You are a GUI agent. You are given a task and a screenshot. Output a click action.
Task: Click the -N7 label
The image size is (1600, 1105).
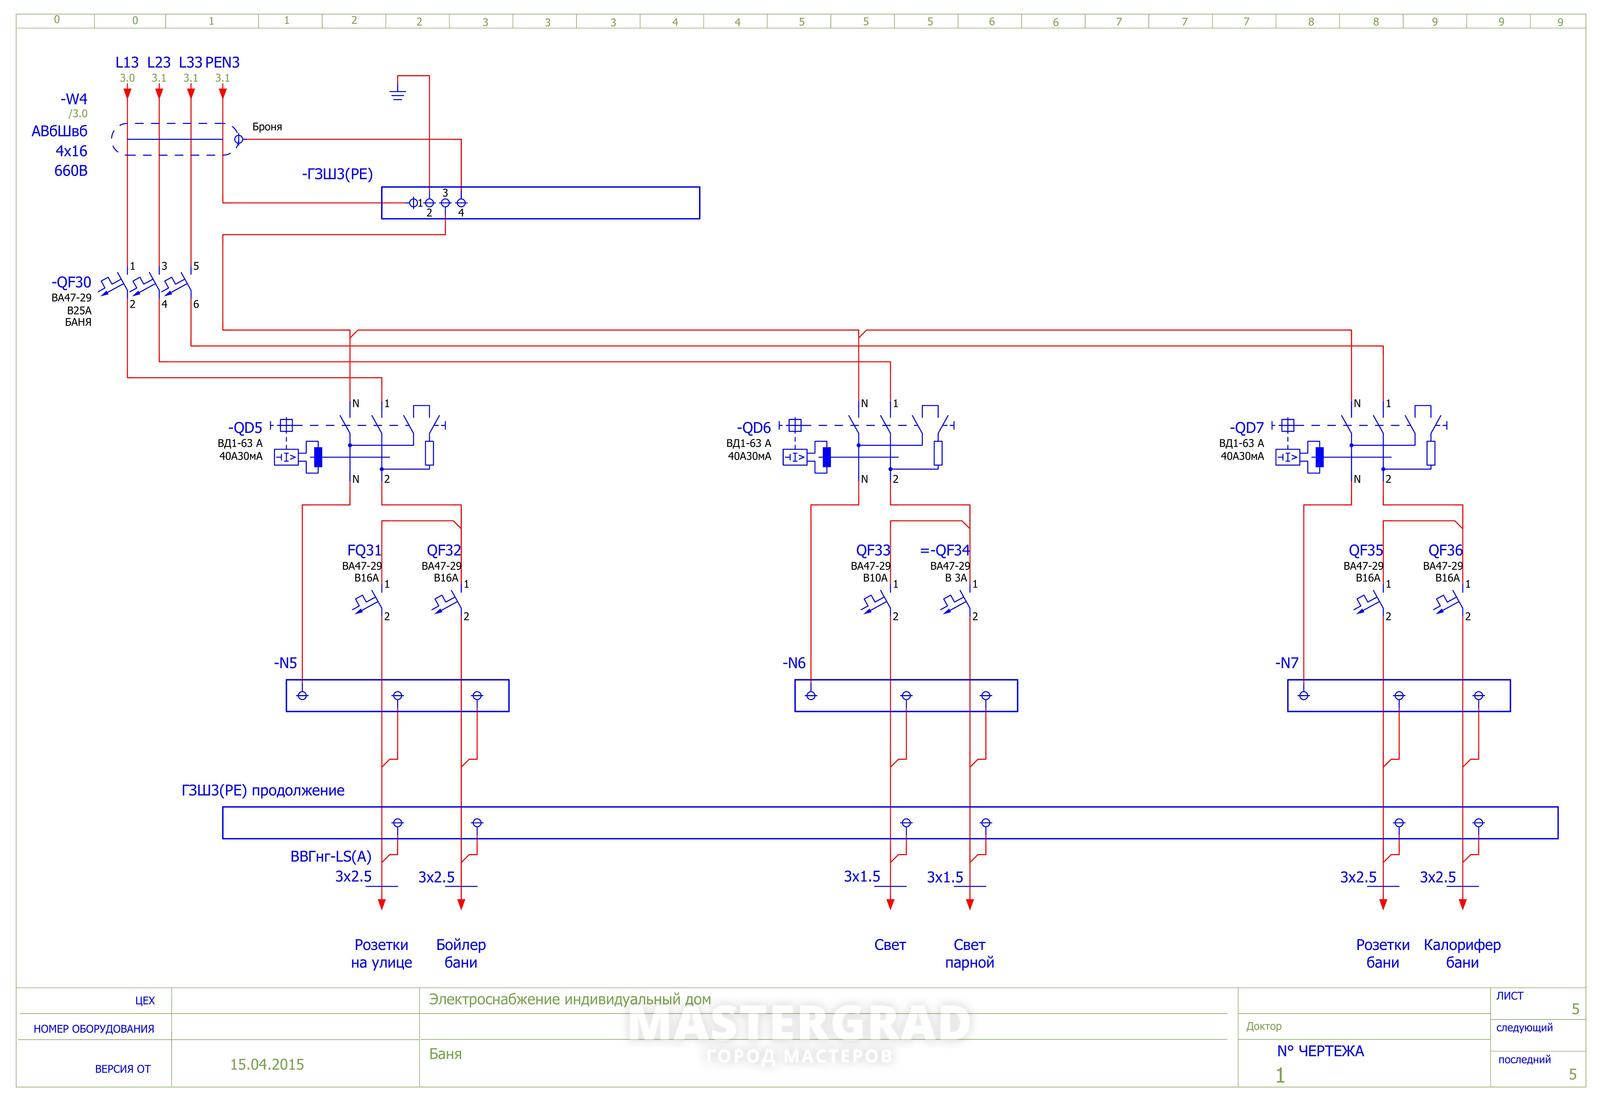coord(1287,663)
